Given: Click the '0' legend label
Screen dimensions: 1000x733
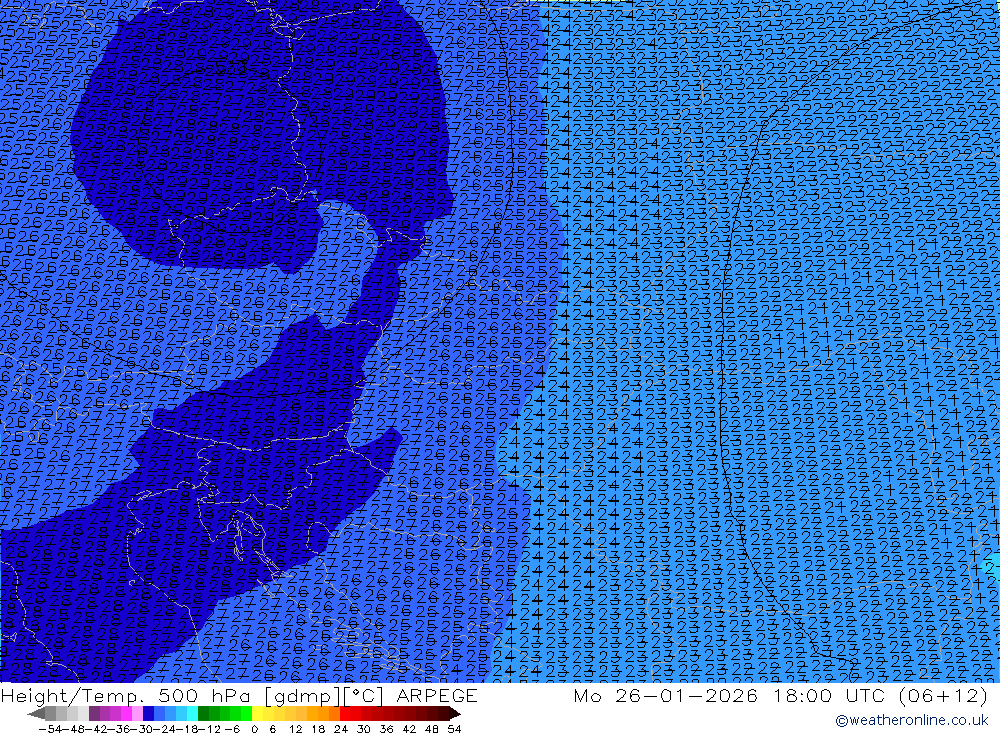Looking at the screenshot, I should coord(254,729).
